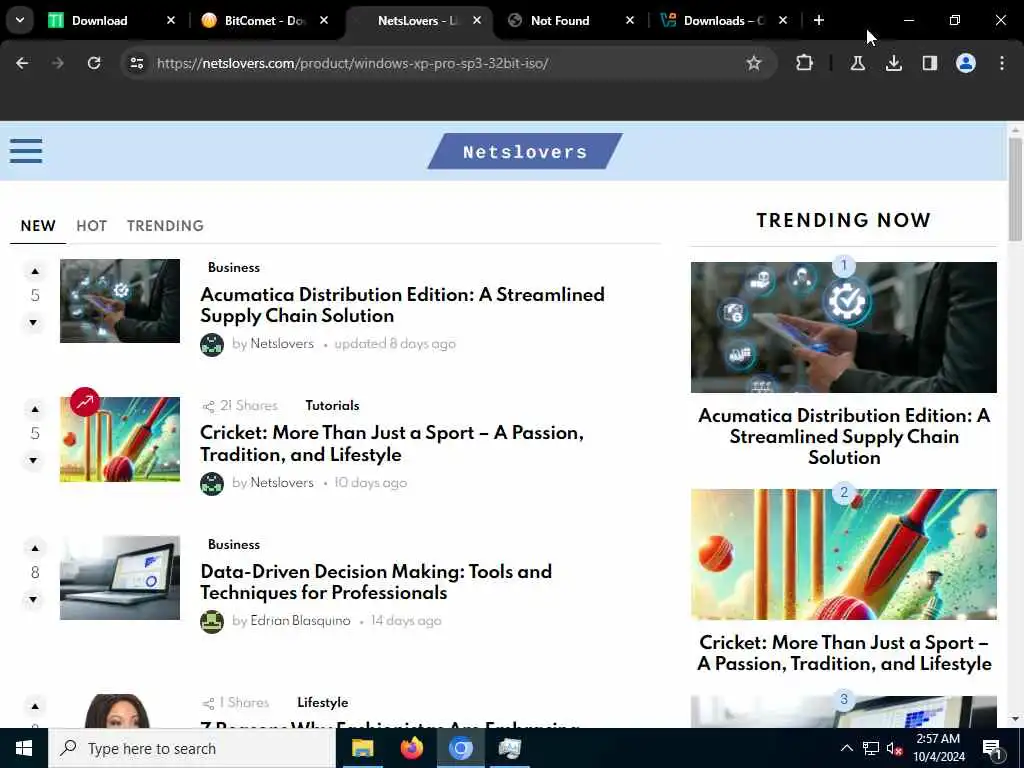Open the Business category above the Acumatica article

point(234,268)
